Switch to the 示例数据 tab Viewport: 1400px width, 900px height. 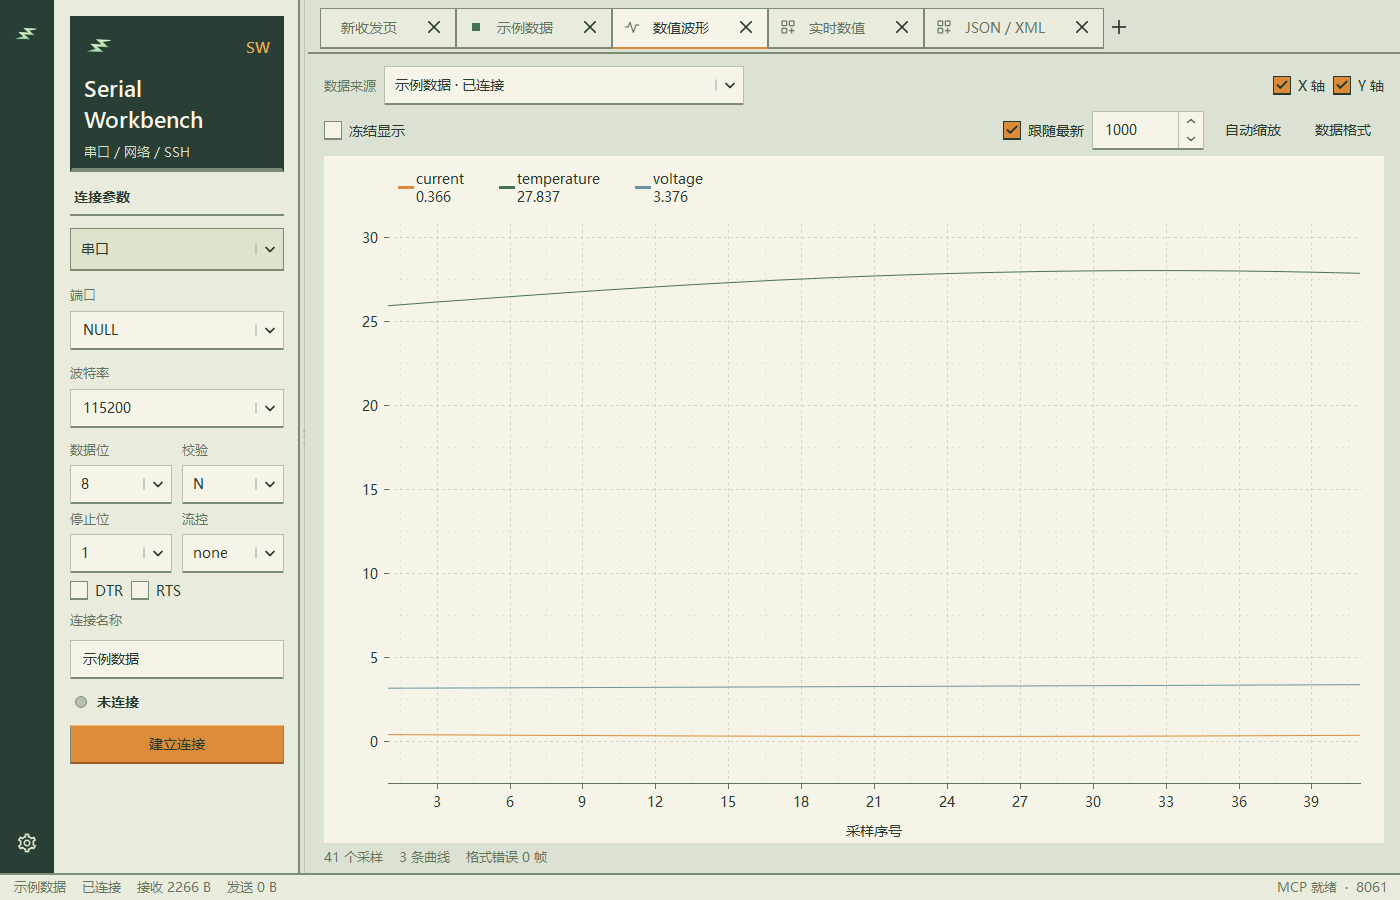point(534,27)
